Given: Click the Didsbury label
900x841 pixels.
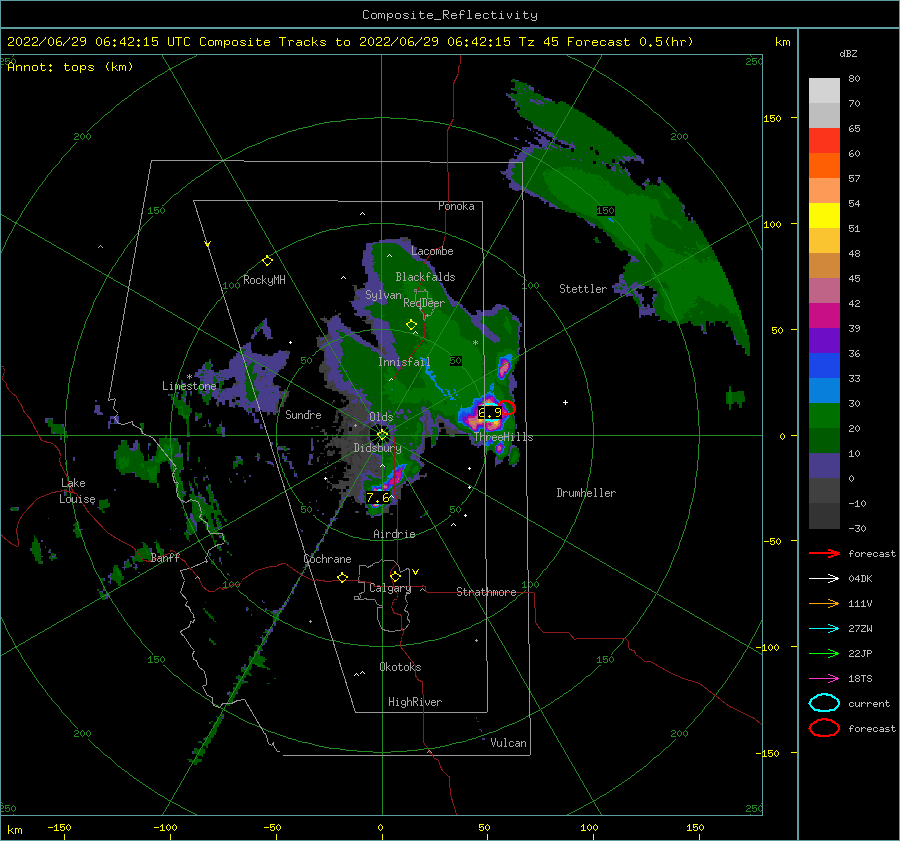Looking at the screenshot, I should pos(377,448).
